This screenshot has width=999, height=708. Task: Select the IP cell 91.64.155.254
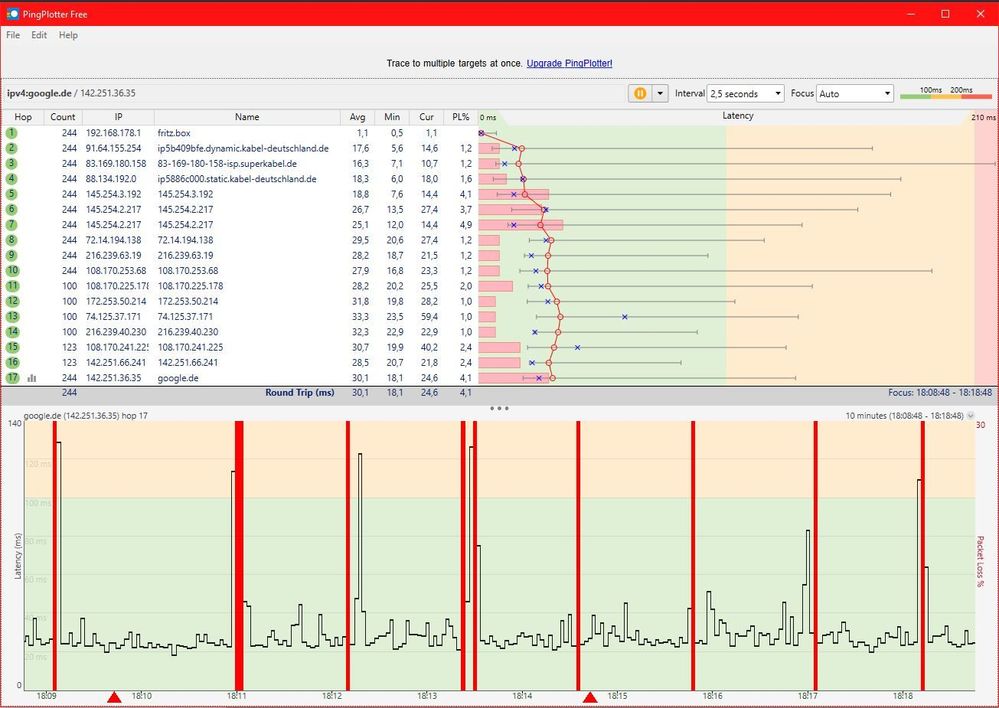(113, 148)
